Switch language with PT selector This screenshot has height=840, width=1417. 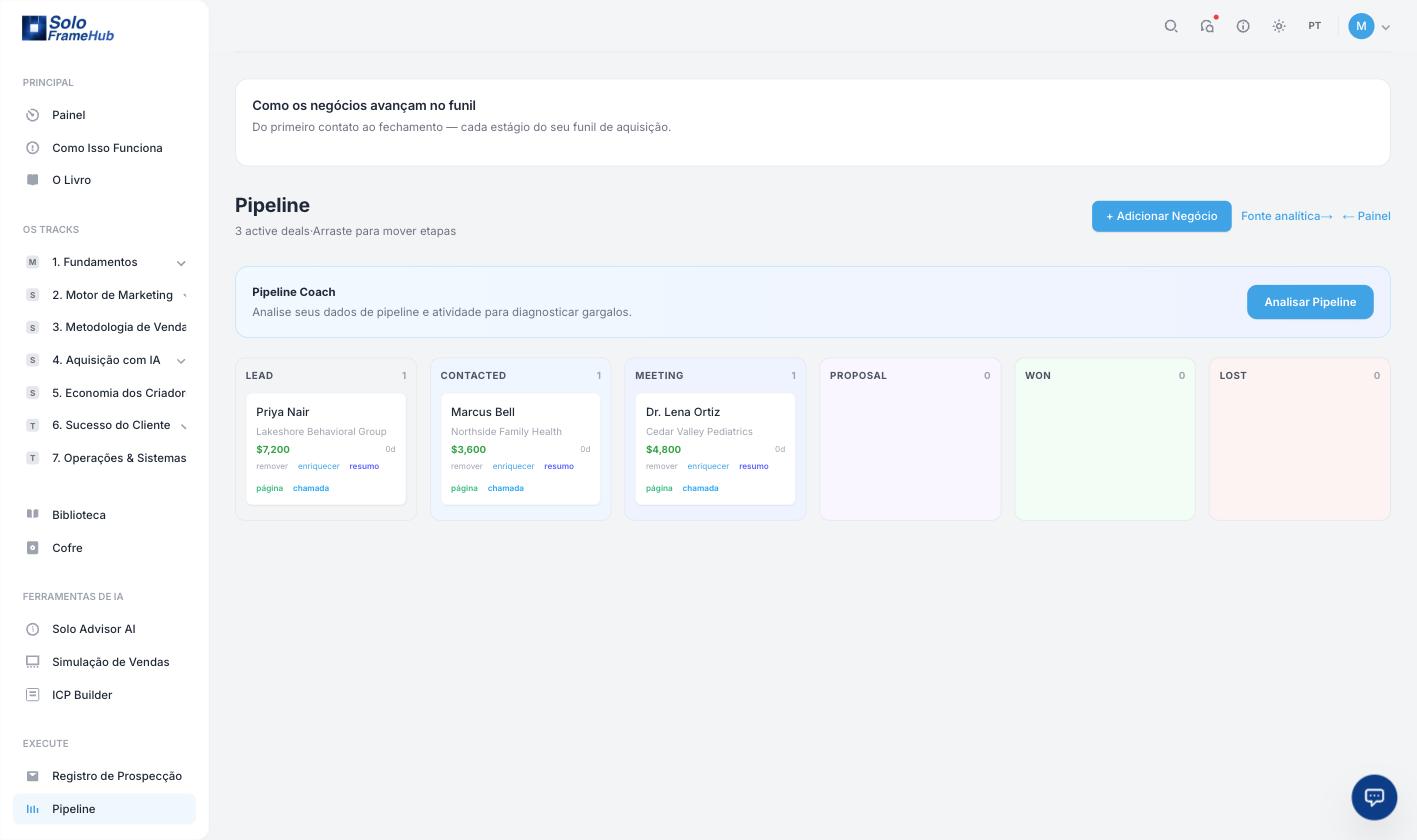click(x=1315, y=26)
